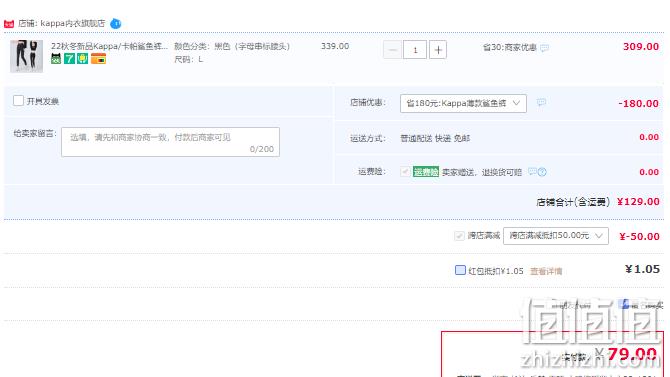Screen dimensions: 670x377
Task: Open the 查看详情 details link
Action: point(546,271)
